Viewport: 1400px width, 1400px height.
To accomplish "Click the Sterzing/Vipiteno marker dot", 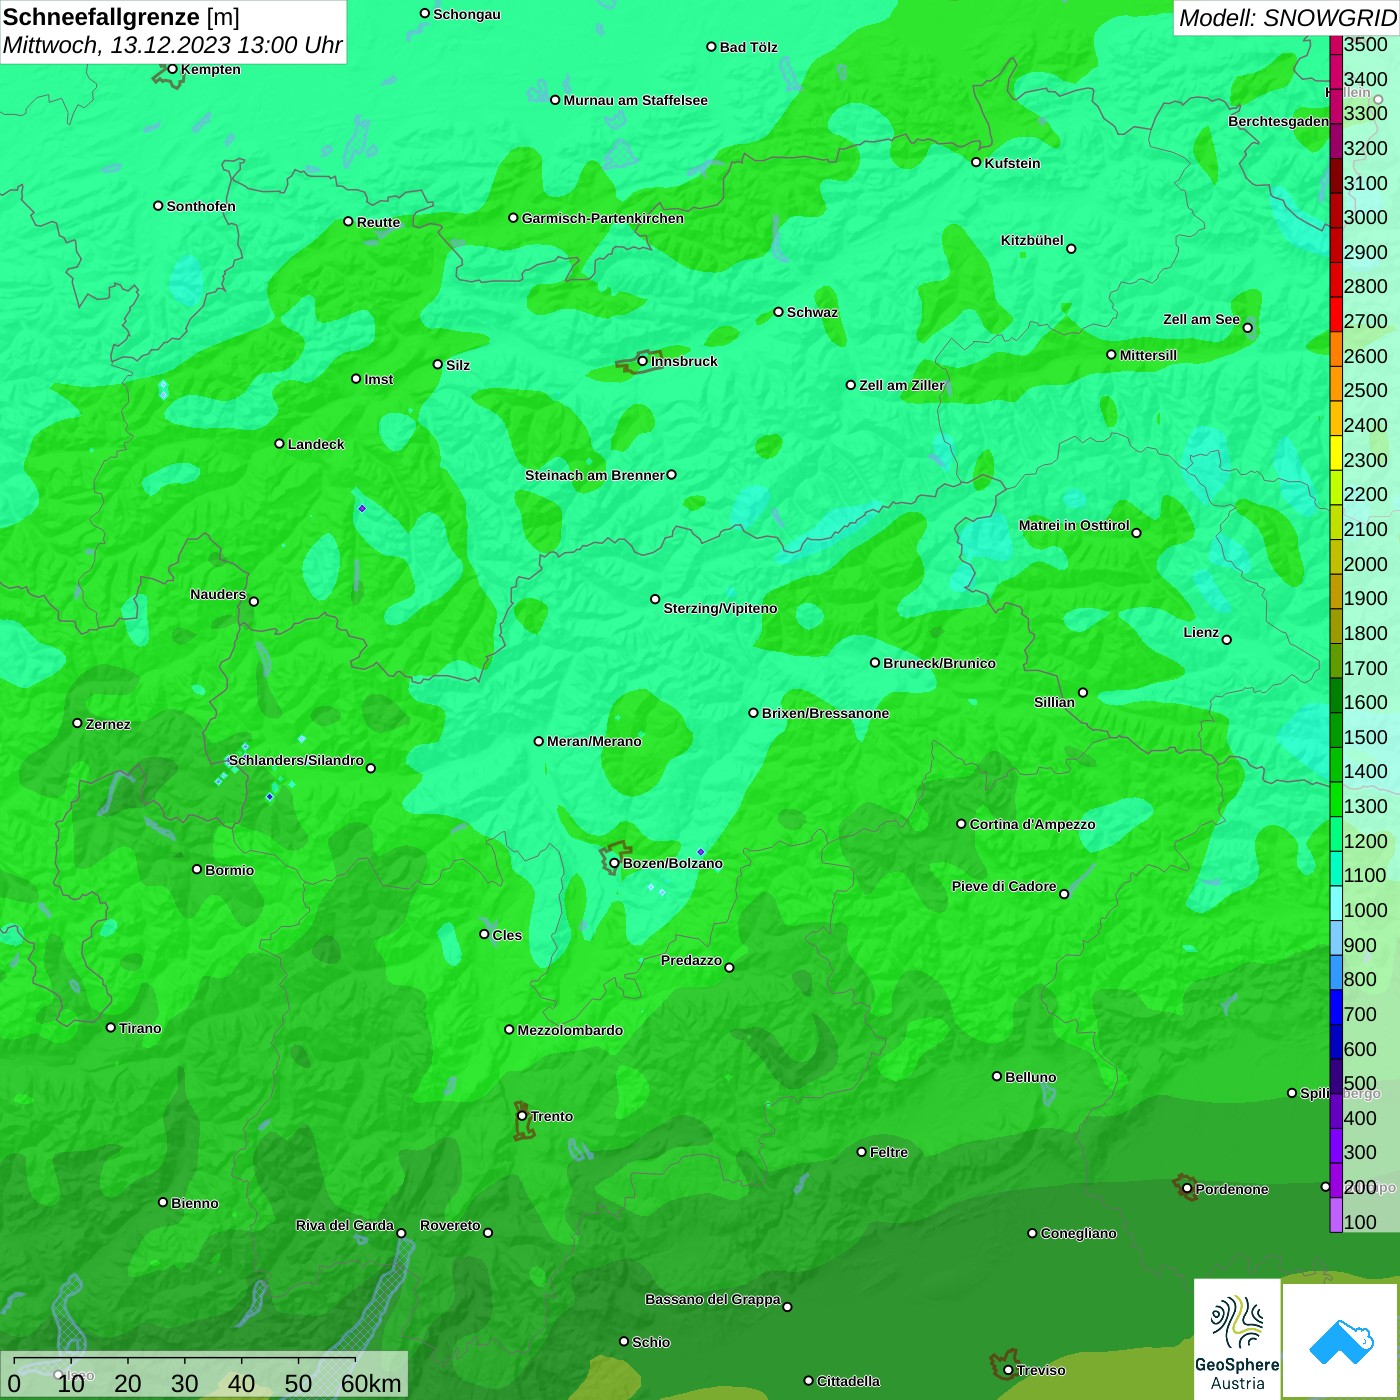I will pyautogui.click(x=655, y=599).
